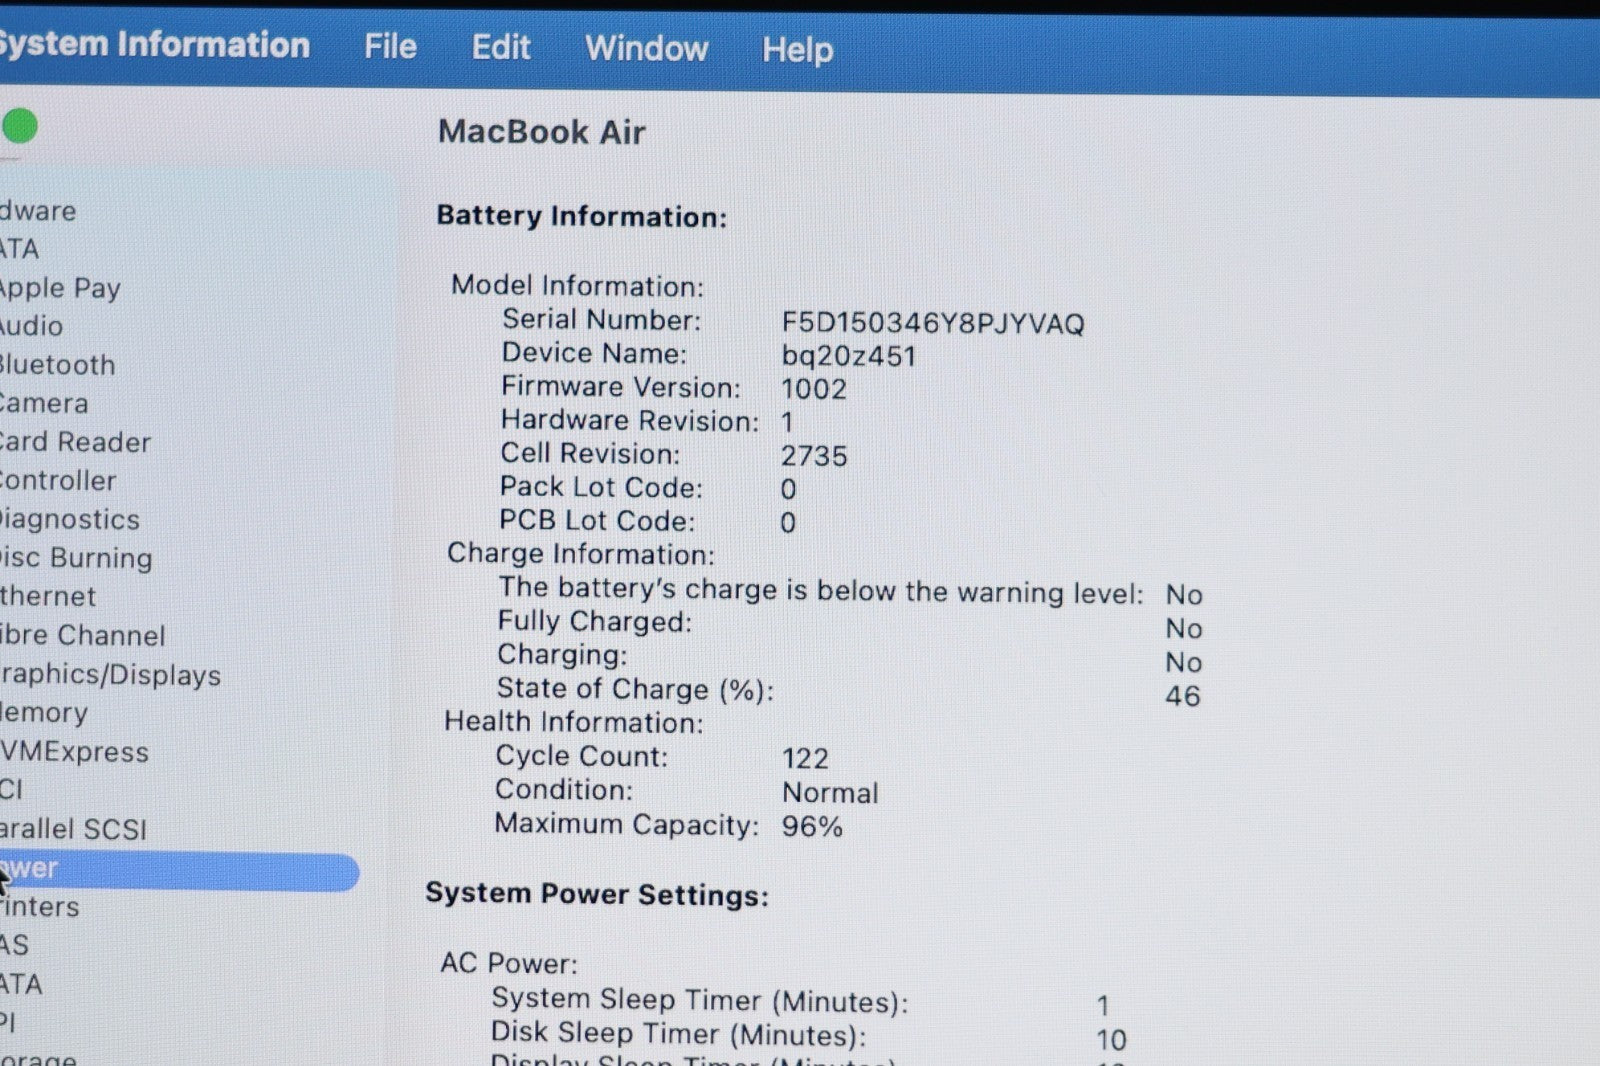Select Apple Pay in the sidebar
This screenshot has height=1066, width=1600.
point(60,288)
